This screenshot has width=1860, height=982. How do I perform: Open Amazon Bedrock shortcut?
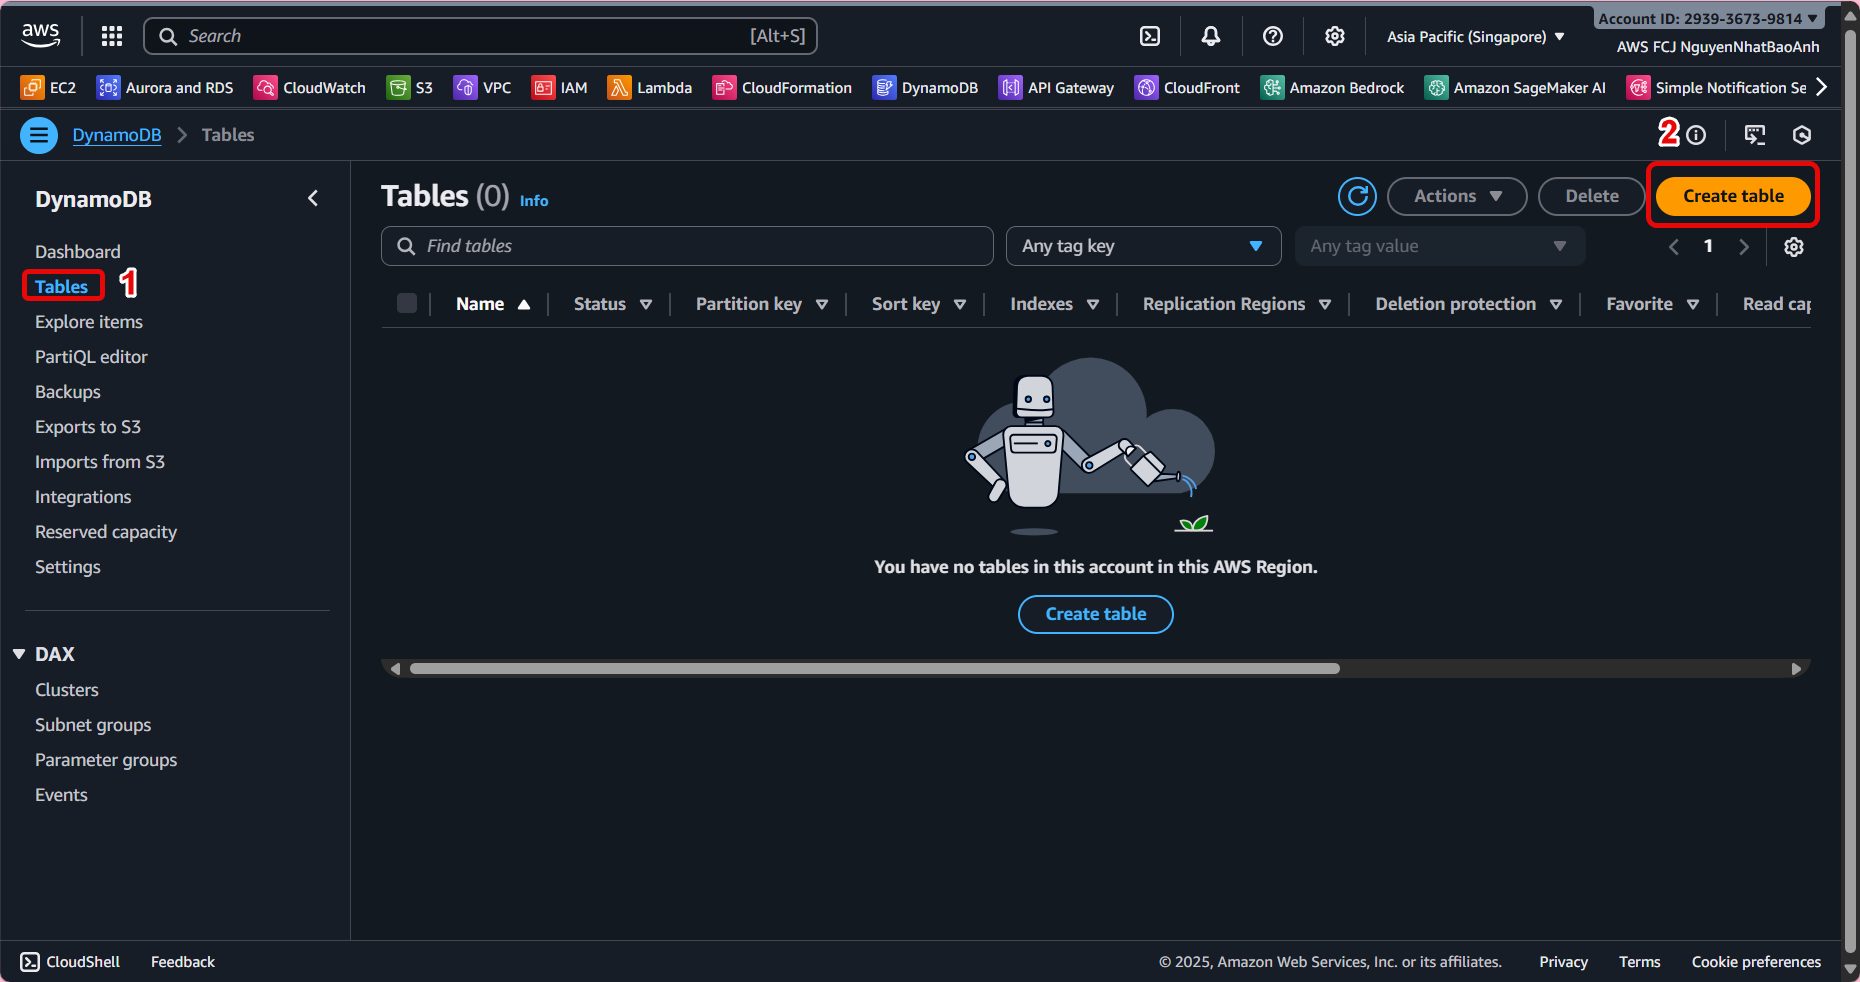pyautogui.click(x=1332, y=88)
